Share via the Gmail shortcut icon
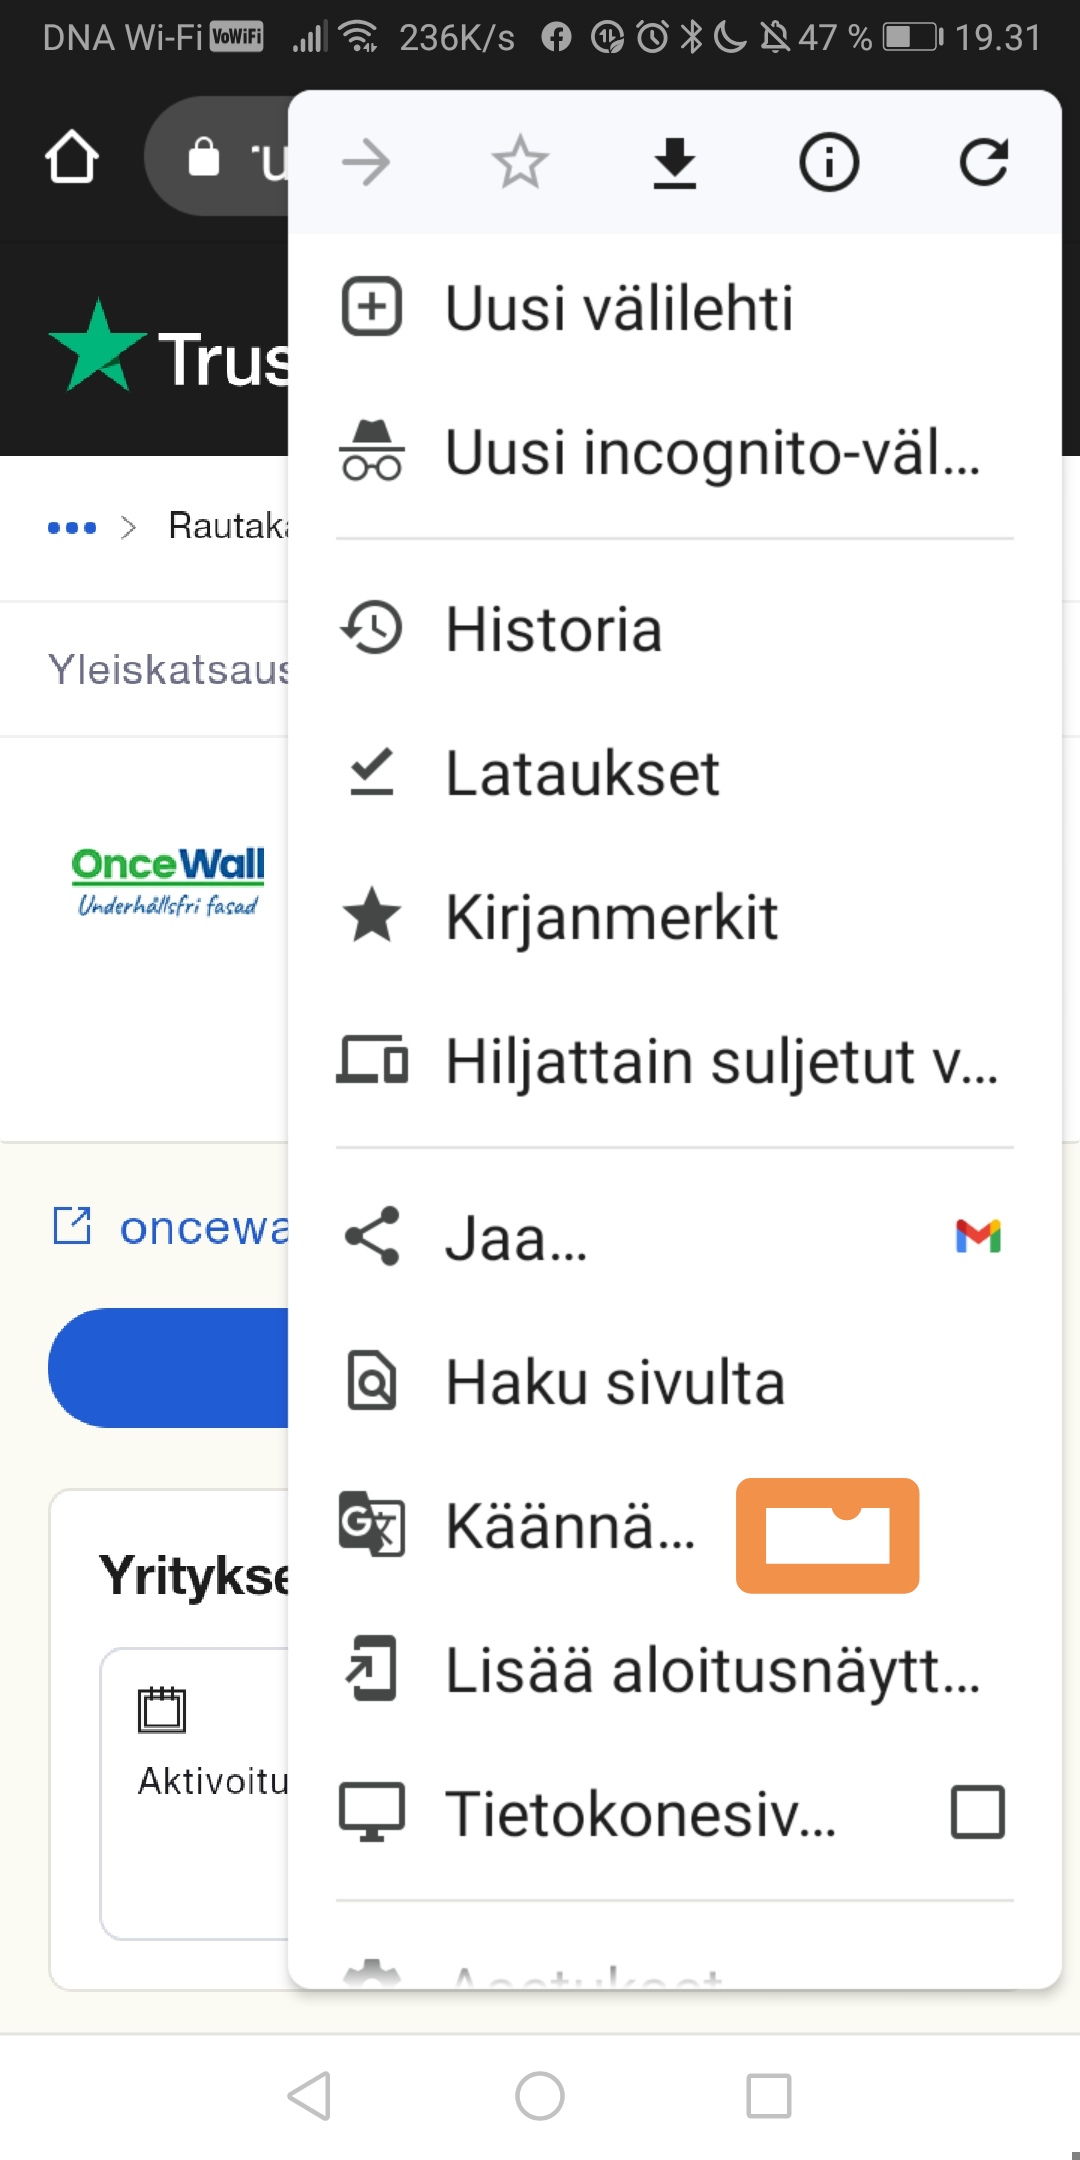The image size is (1080, 2160). point(978,1237)
